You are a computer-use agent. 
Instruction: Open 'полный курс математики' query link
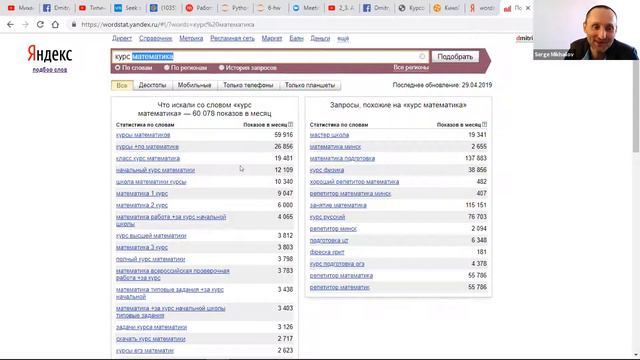151,259
